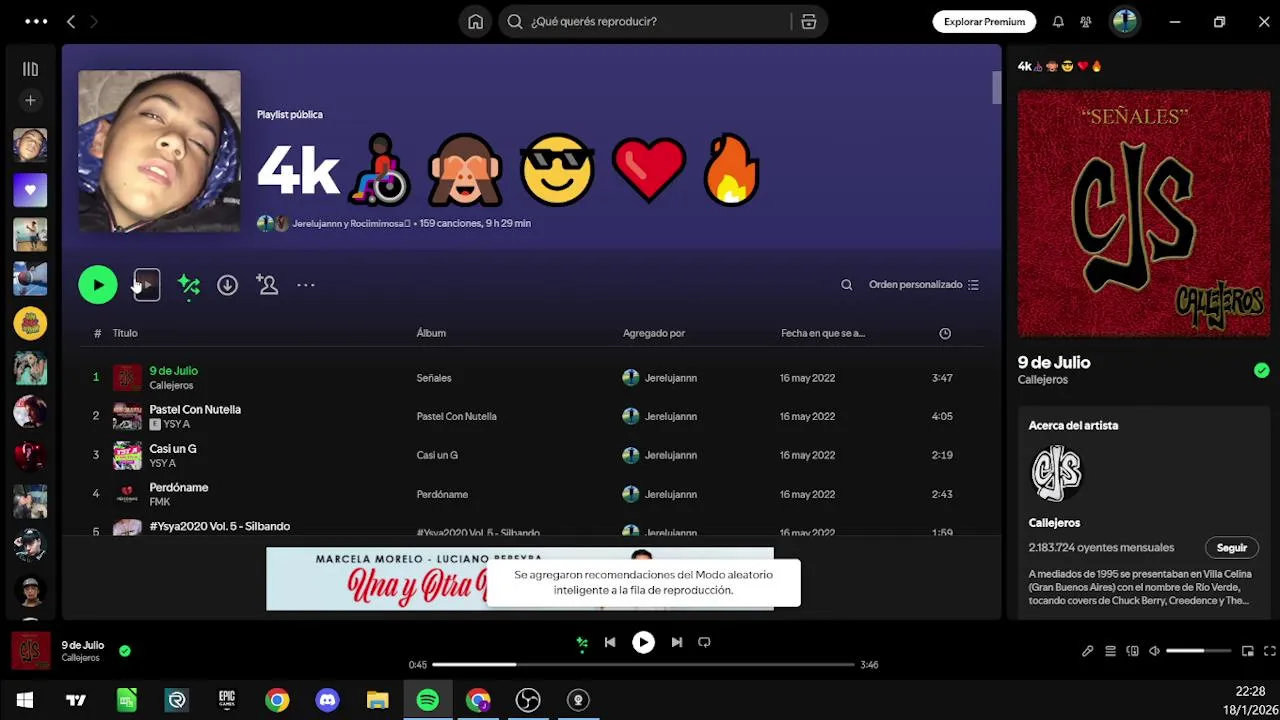Open Jerelujannn in the Pastel Con Nutella row

[671, 416]
